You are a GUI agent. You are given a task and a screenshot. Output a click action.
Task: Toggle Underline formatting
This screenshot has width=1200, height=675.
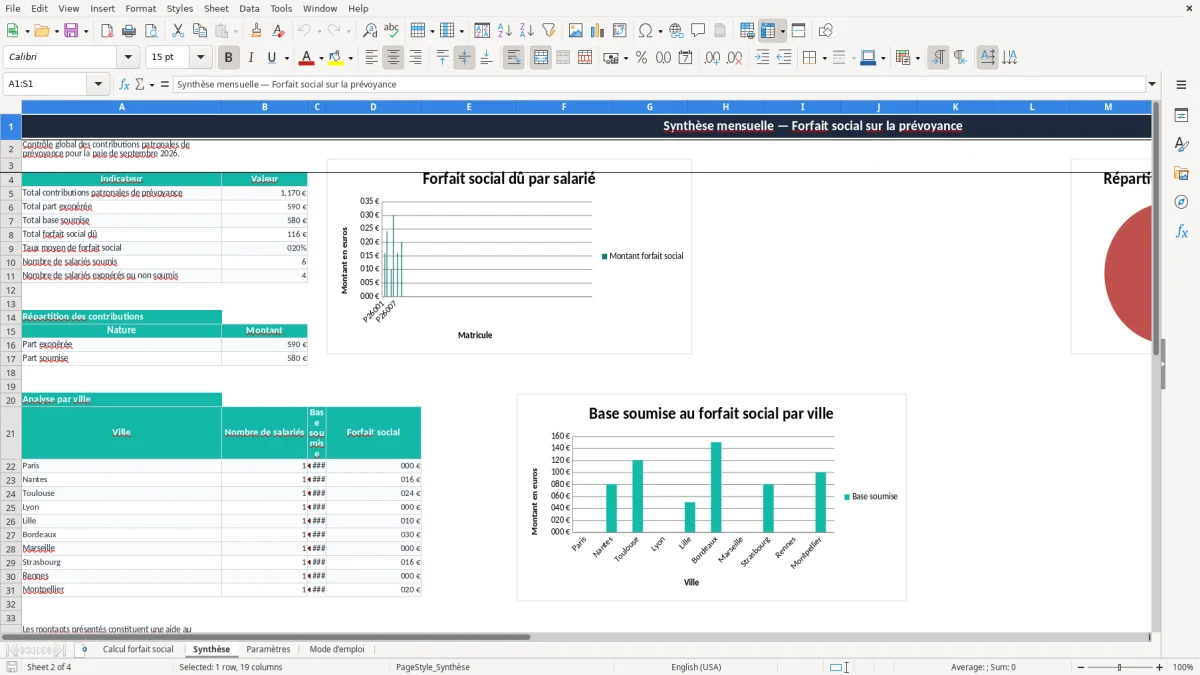pos(272,58)
